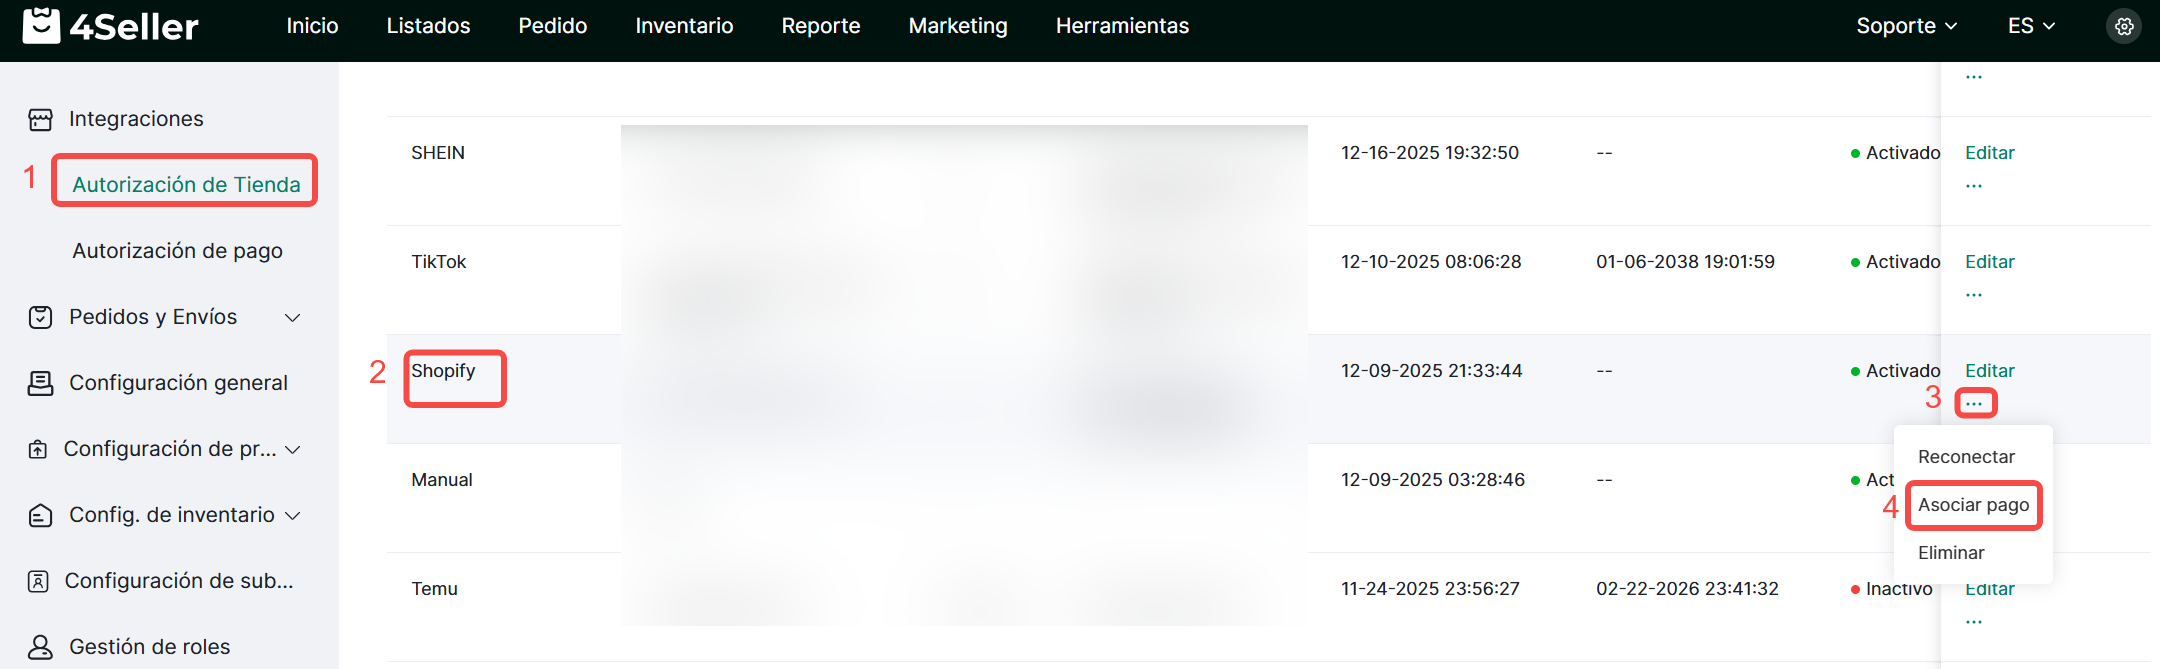The width and height of the screenshot is (2160, 669).
Task: Click the Configuración general icon
Action: tap(40, 384)
